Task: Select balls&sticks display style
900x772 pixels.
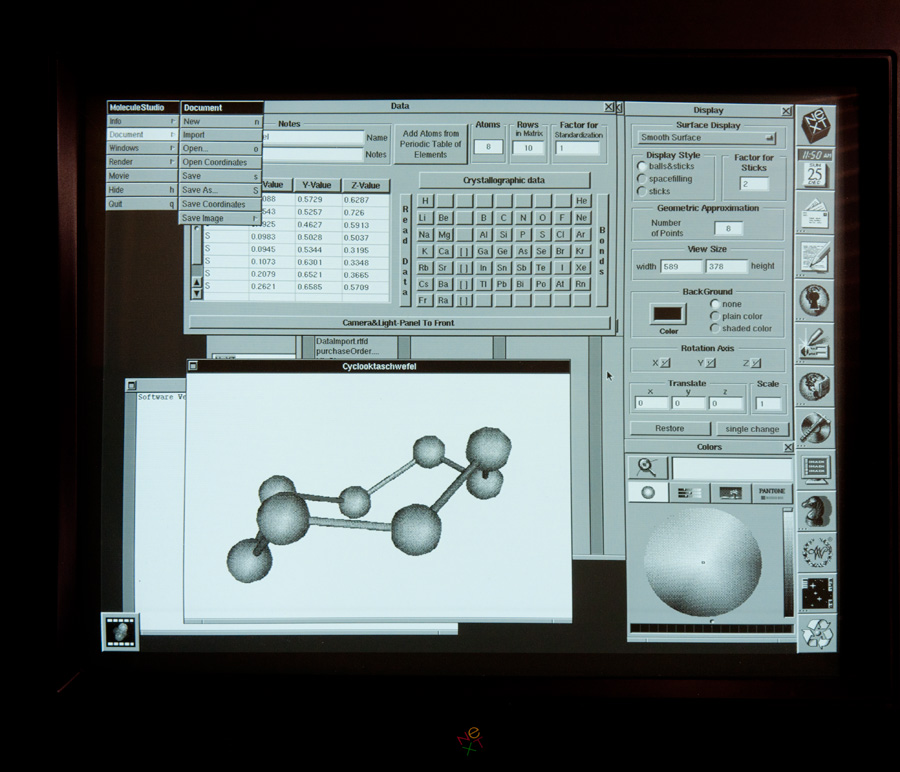Action: click(x=642, y=167)
